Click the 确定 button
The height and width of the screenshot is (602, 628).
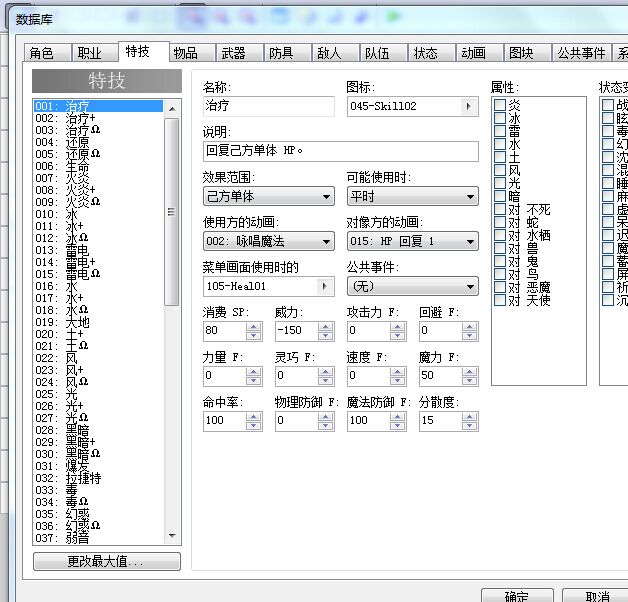pos(517,596)
